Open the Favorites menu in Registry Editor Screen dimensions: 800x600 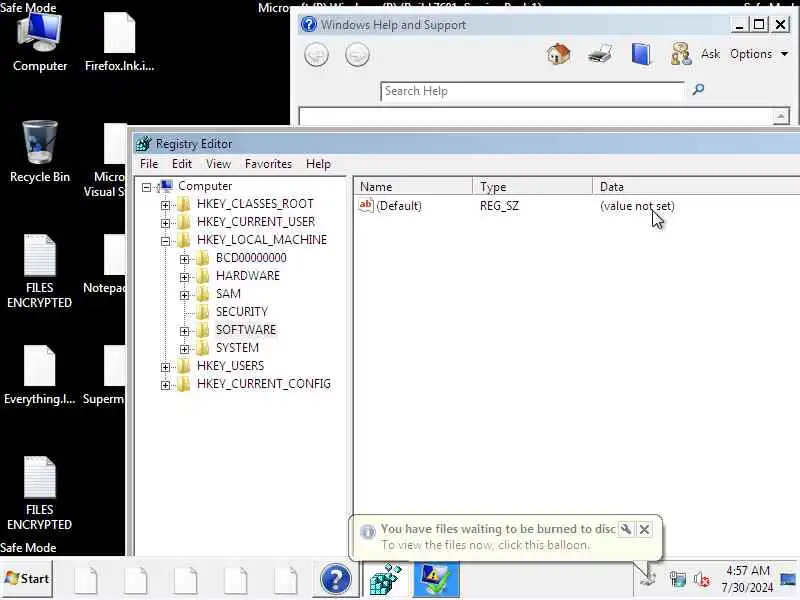click(268, 164)
